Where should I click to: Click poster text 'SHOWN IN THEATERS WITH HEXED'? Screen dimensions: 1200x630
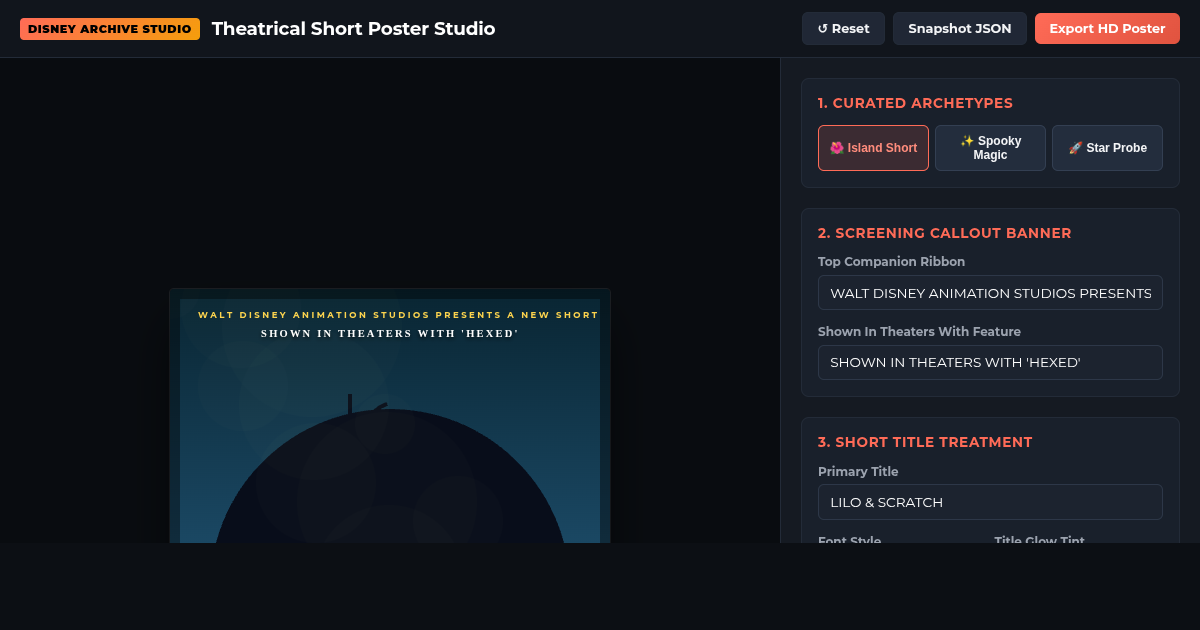click(390, 334)
